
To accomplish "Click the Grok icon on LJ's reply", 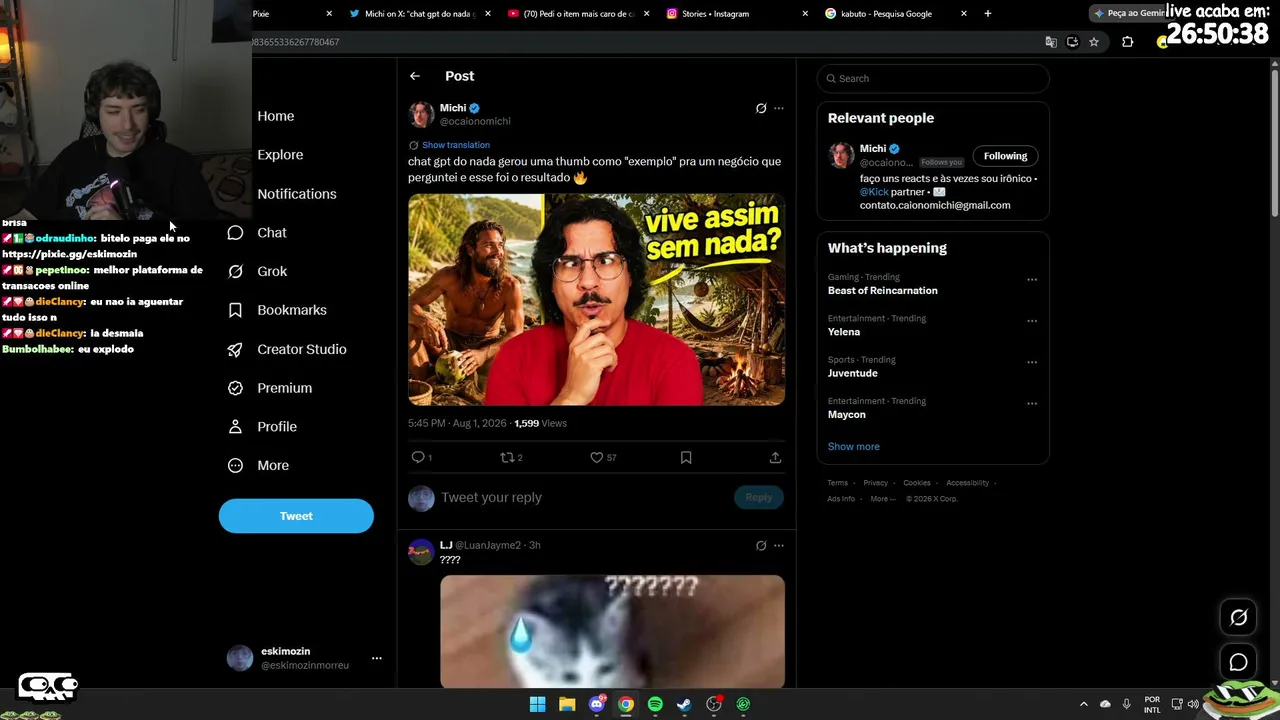I will click(761, 545).
